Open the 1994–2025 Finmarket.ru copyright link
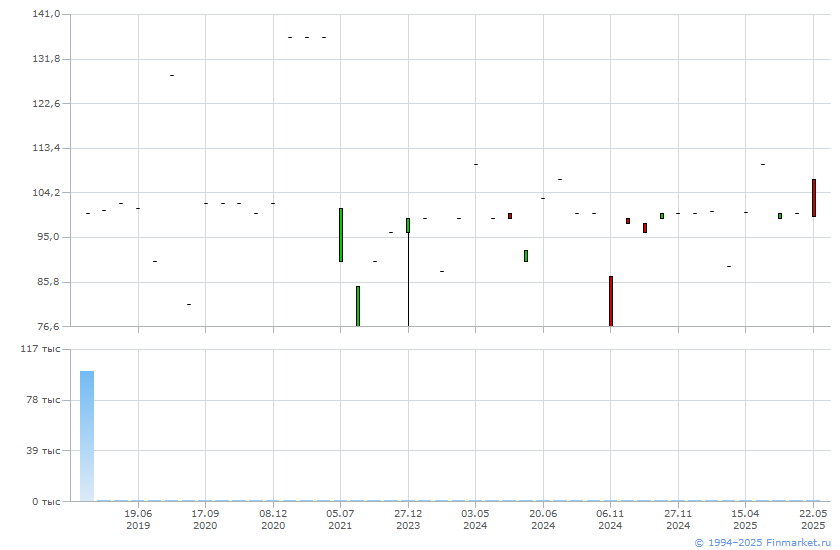Screen dimensions: 840x550 [762, 543]
